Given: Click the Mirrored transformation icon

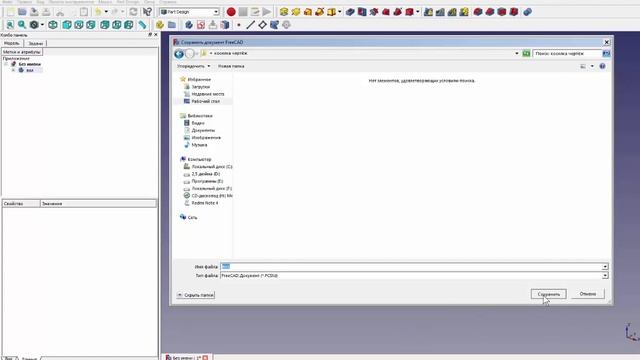Looking at the screenshot, I should pyautogui.click(x=428, y=12).
